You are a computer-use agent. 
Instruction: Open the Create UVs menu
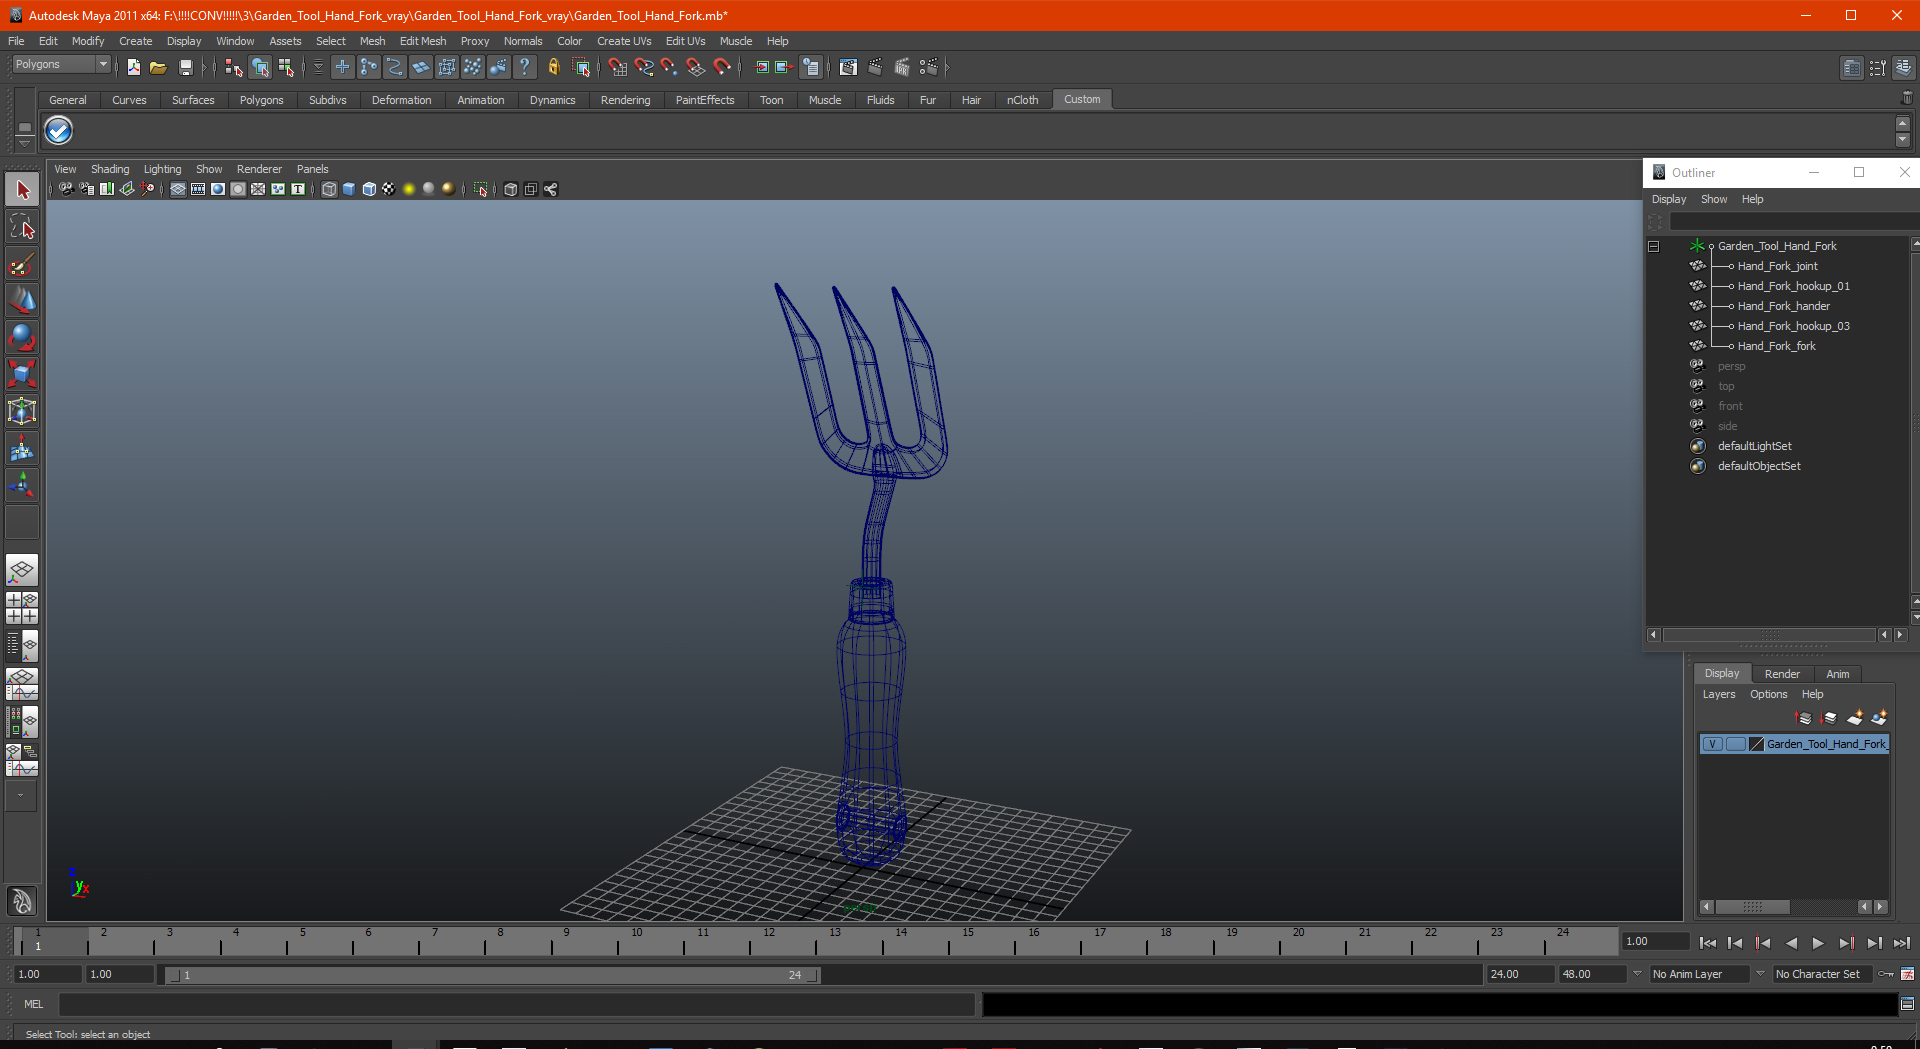point(624,41)
